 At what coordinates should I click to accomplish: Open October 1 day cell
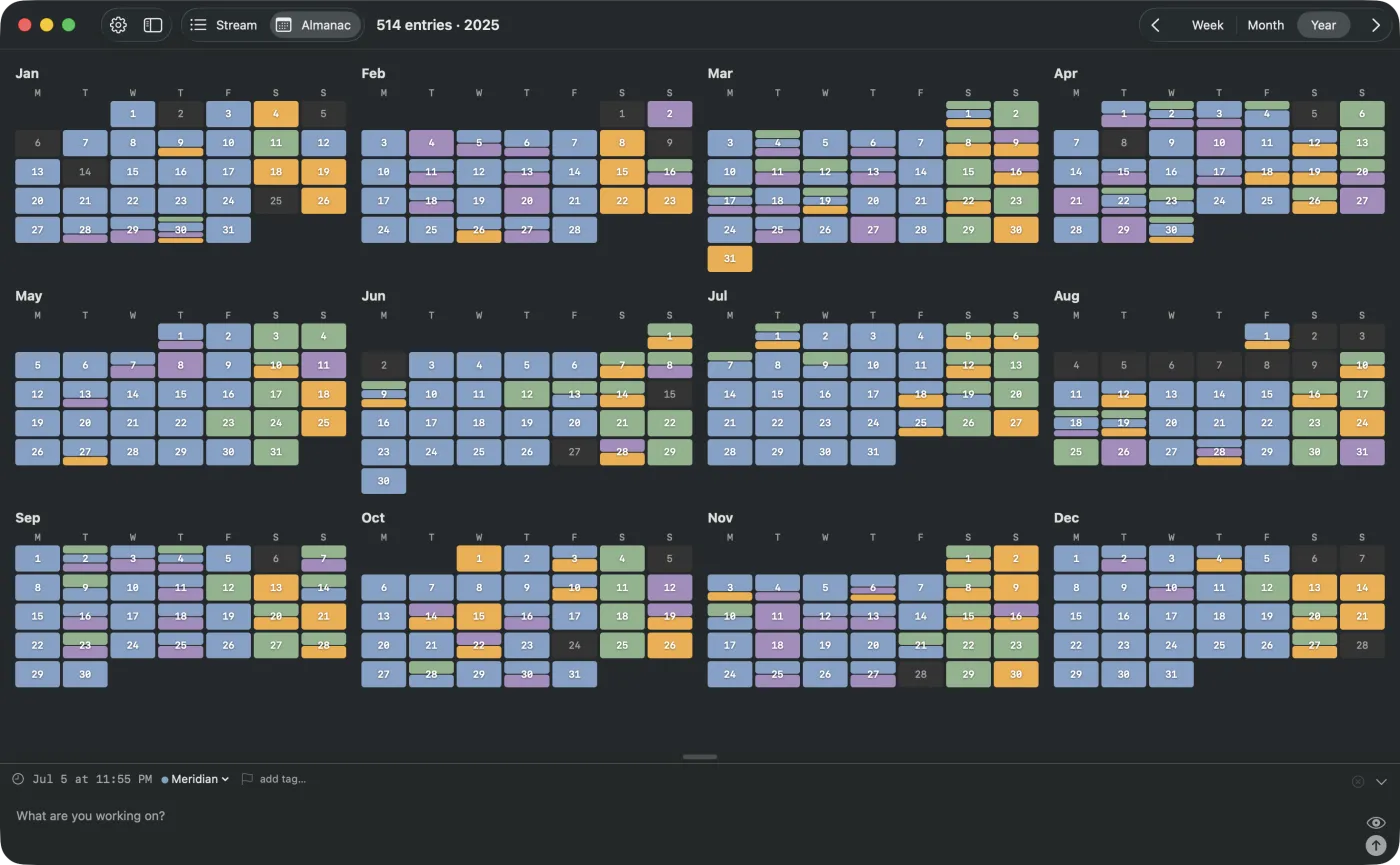(479, 558)
